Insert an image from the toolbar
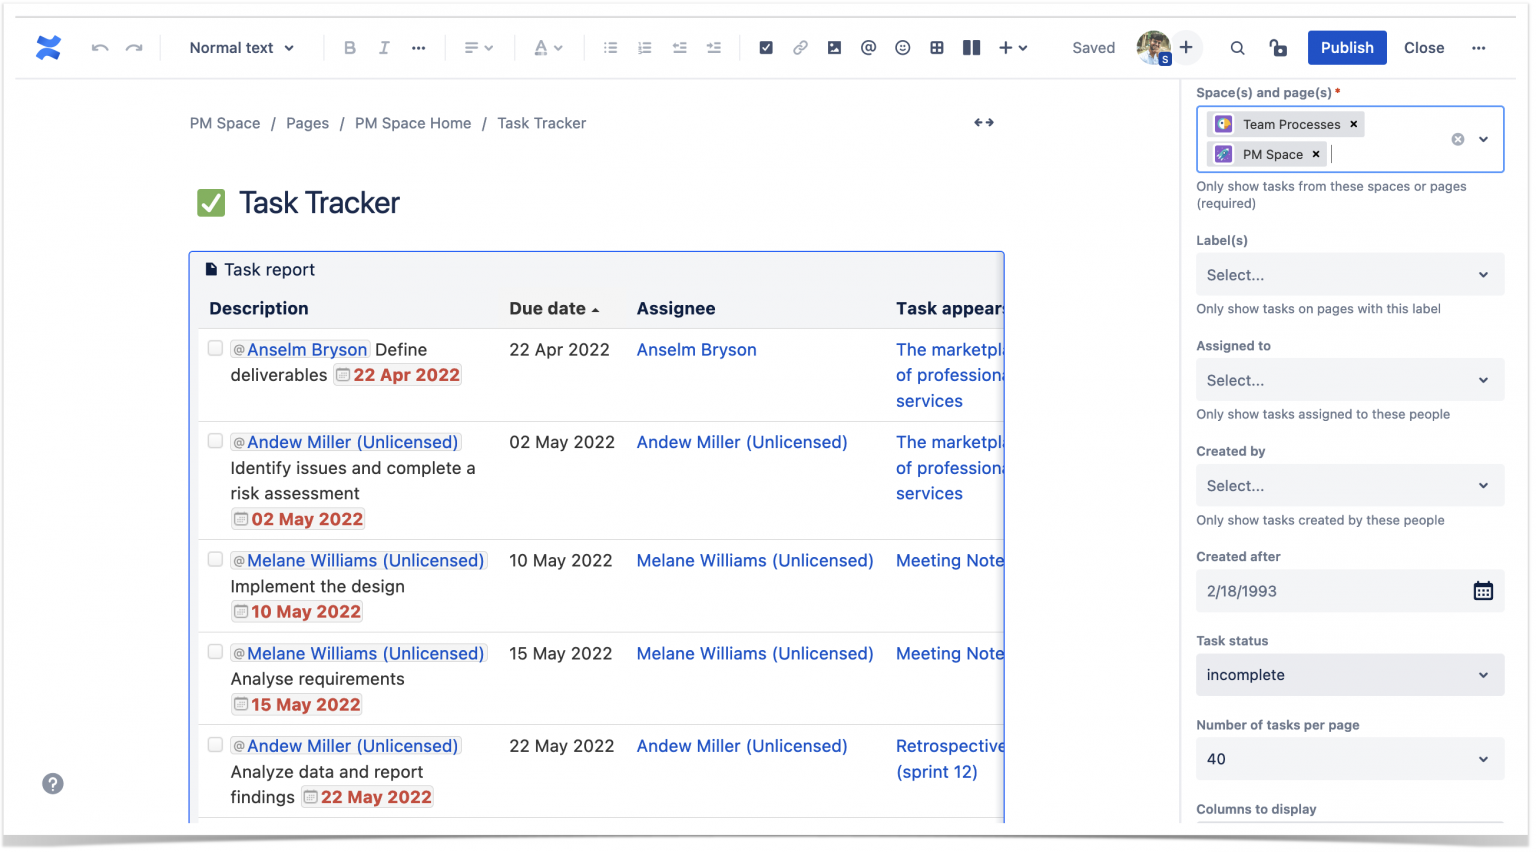The height and width of the screenshot is (852, 1536). [x=834, y=47]
